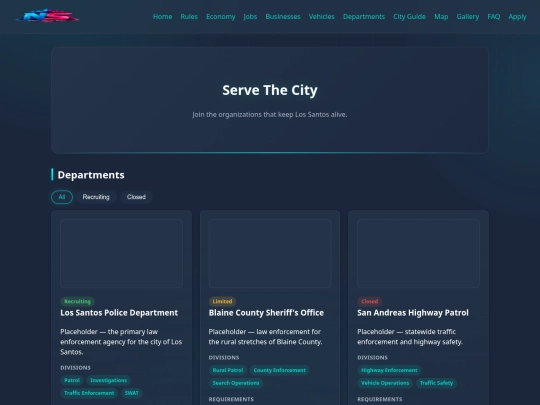Viewport: 540px width, 405px height.
Task: Click the Investigations division tag
Action: (108, 380)
